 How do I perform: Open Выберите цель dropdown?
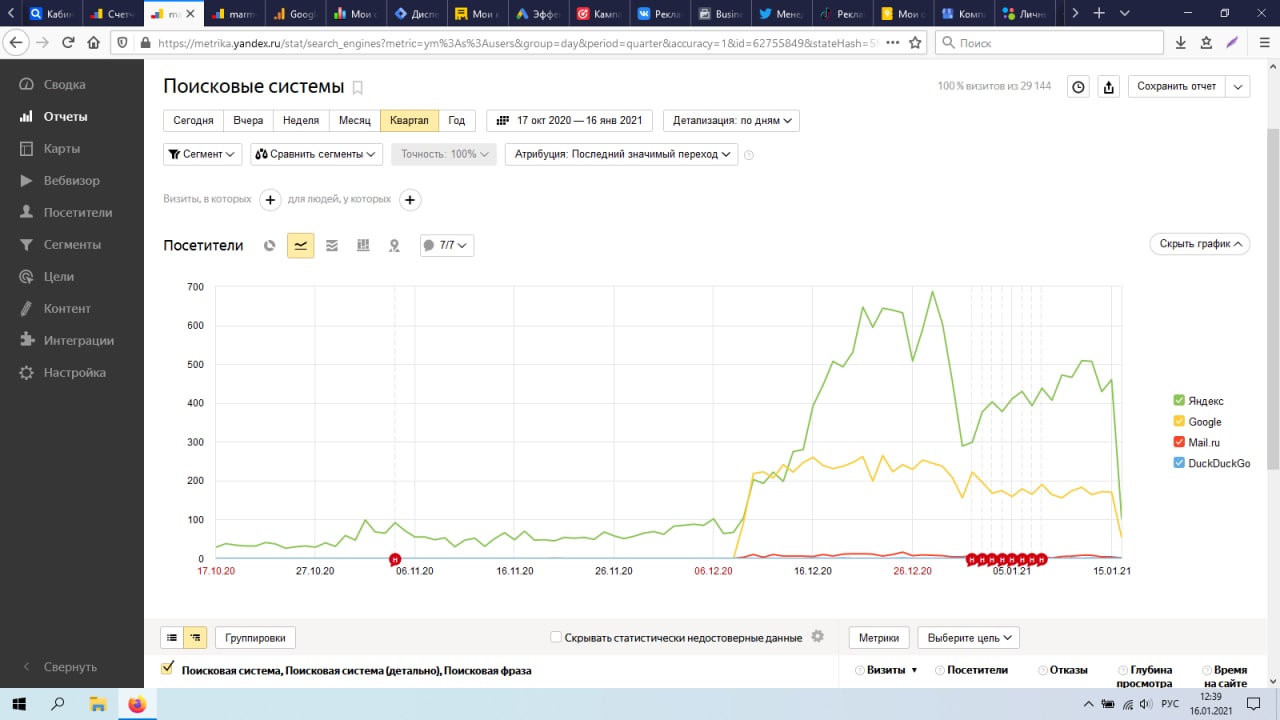(x=968, y=637)
